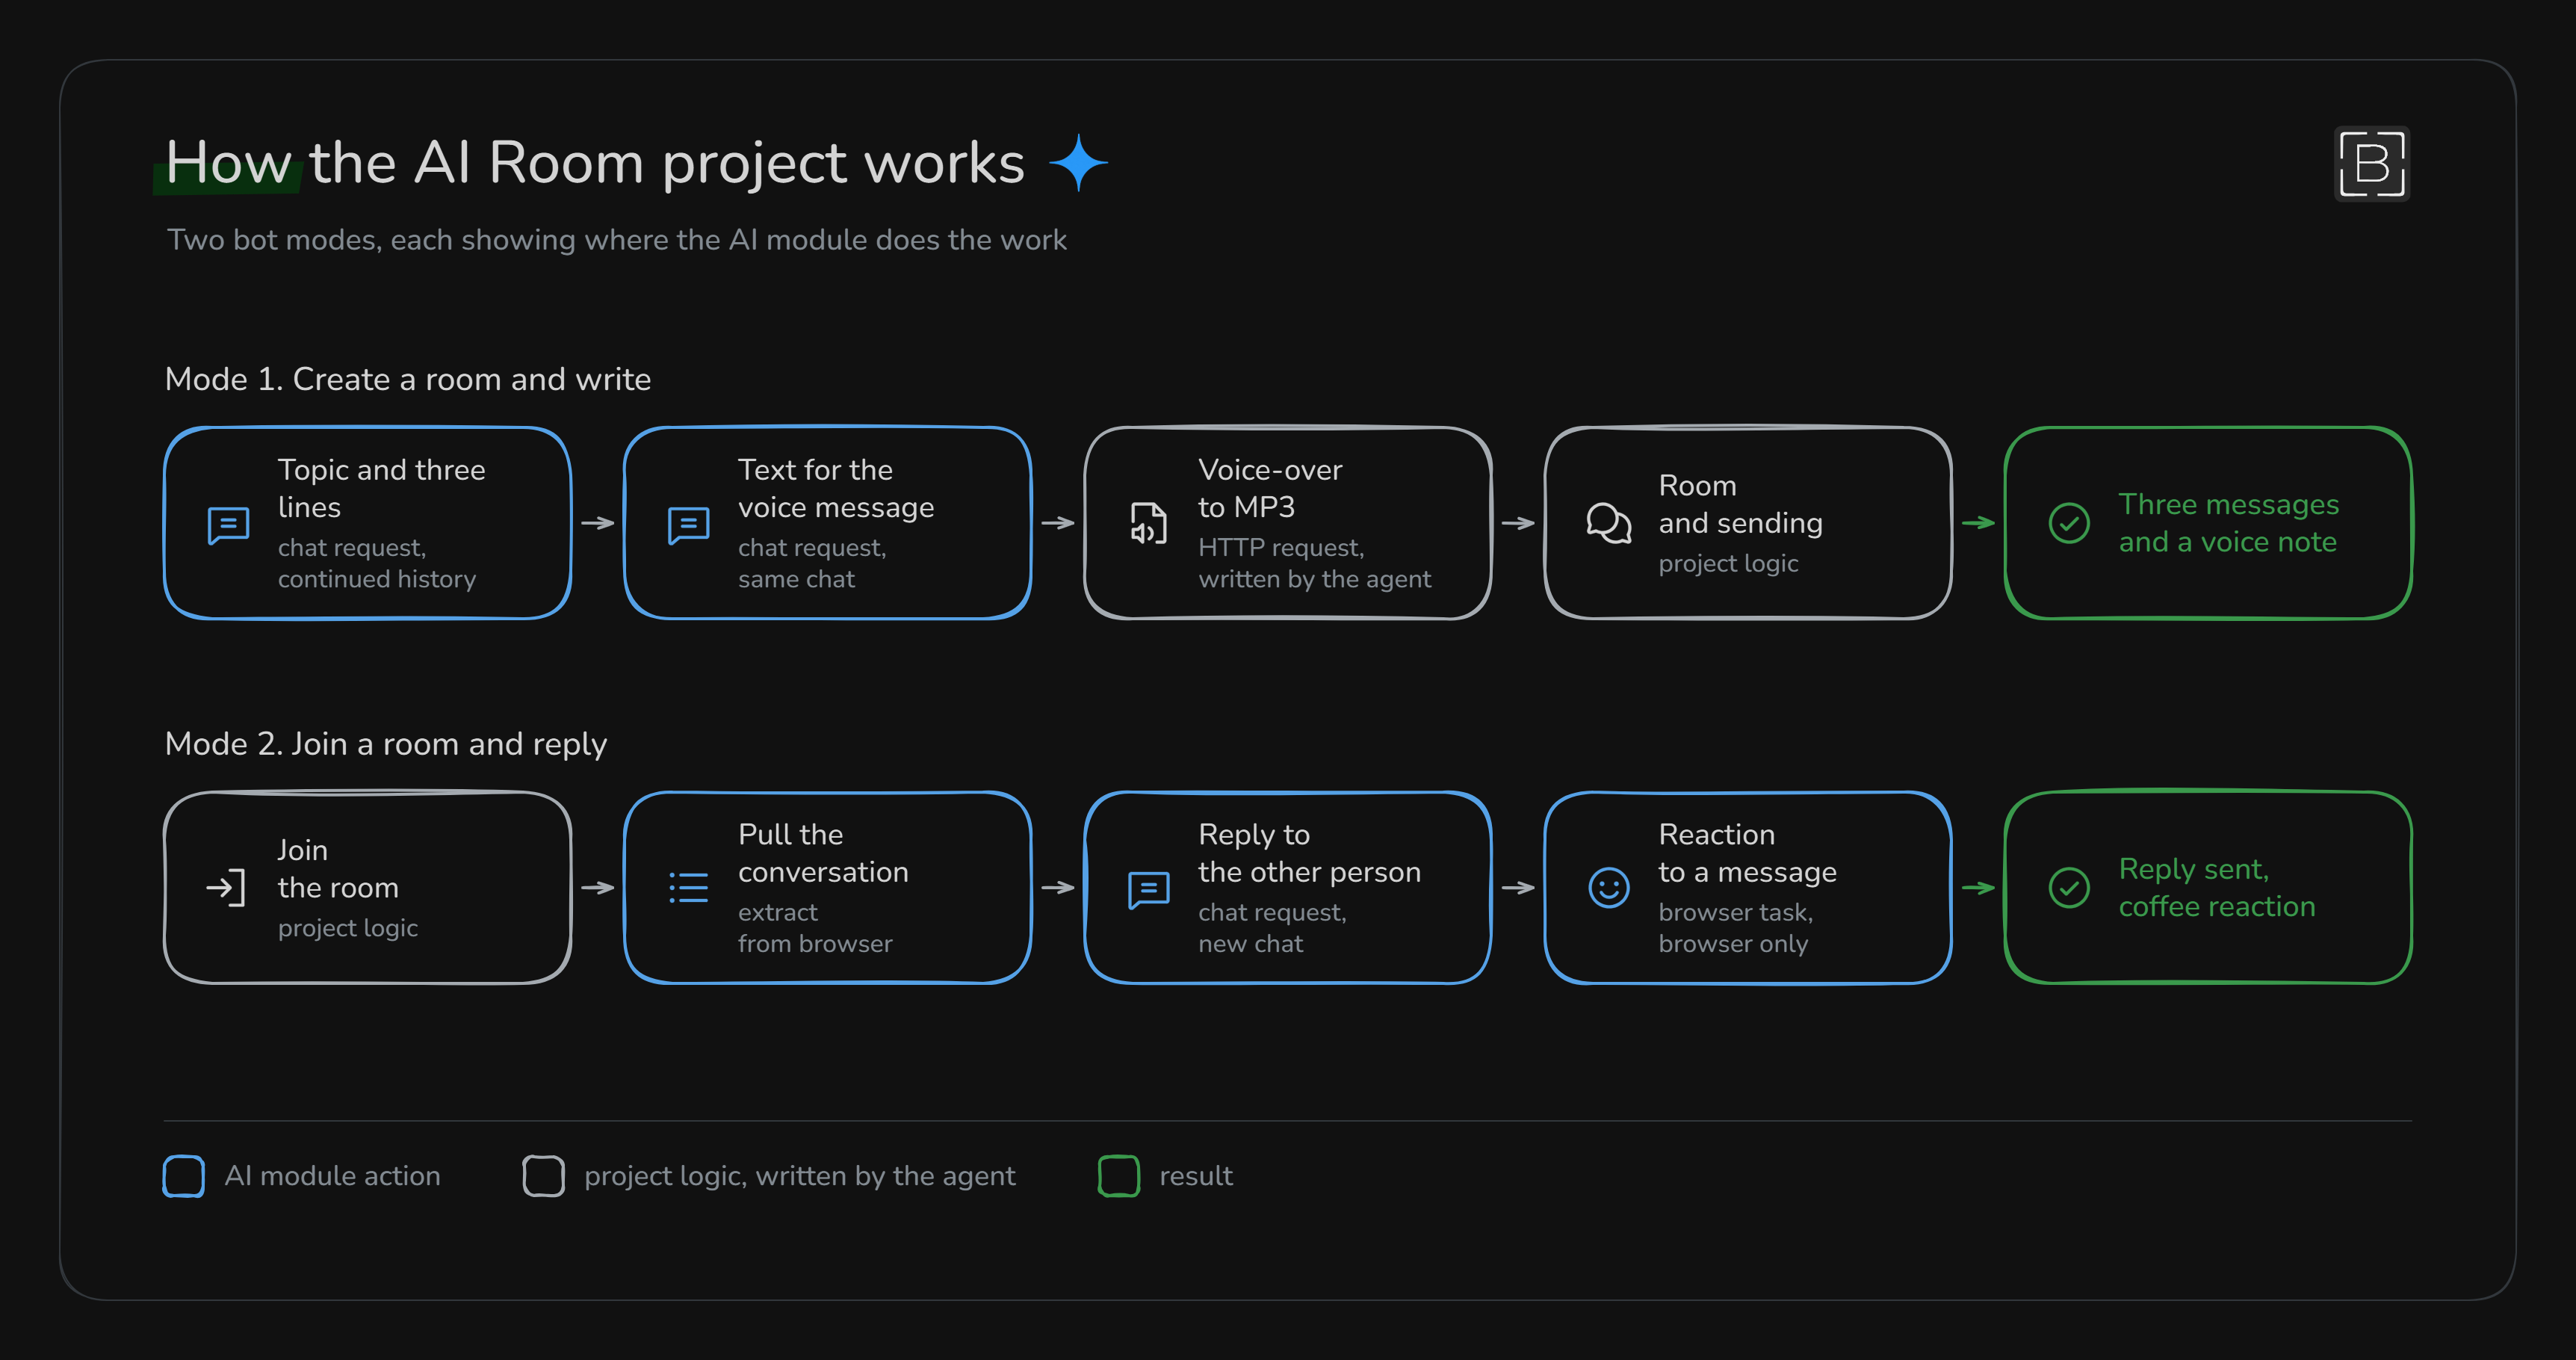Click the heading 'Mode 1. Create a room and write'
Screen dimensions: 2576x1360
407,379
